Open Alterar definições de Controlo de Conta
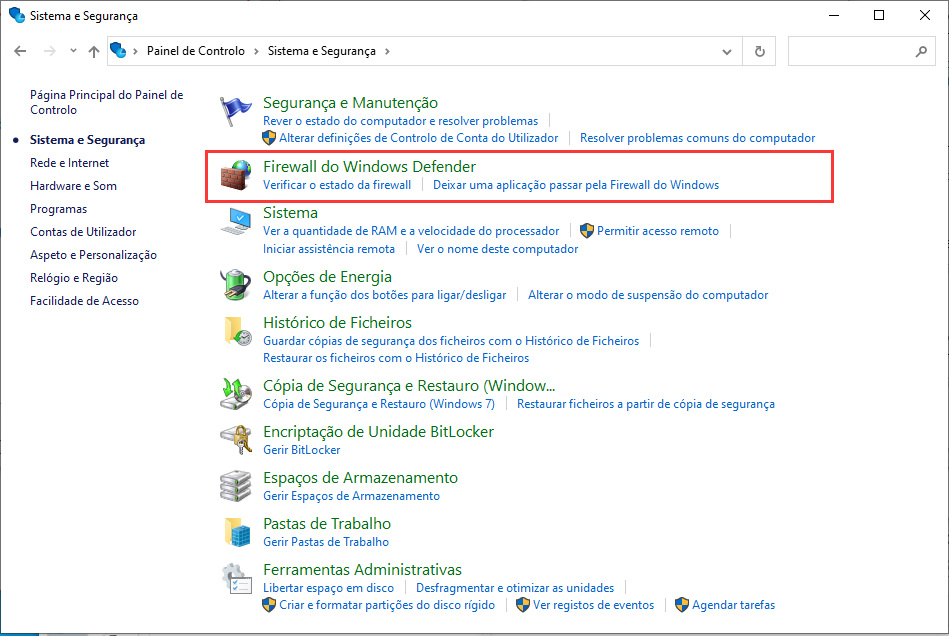This screenshot has height=636, width=949. 418,138
